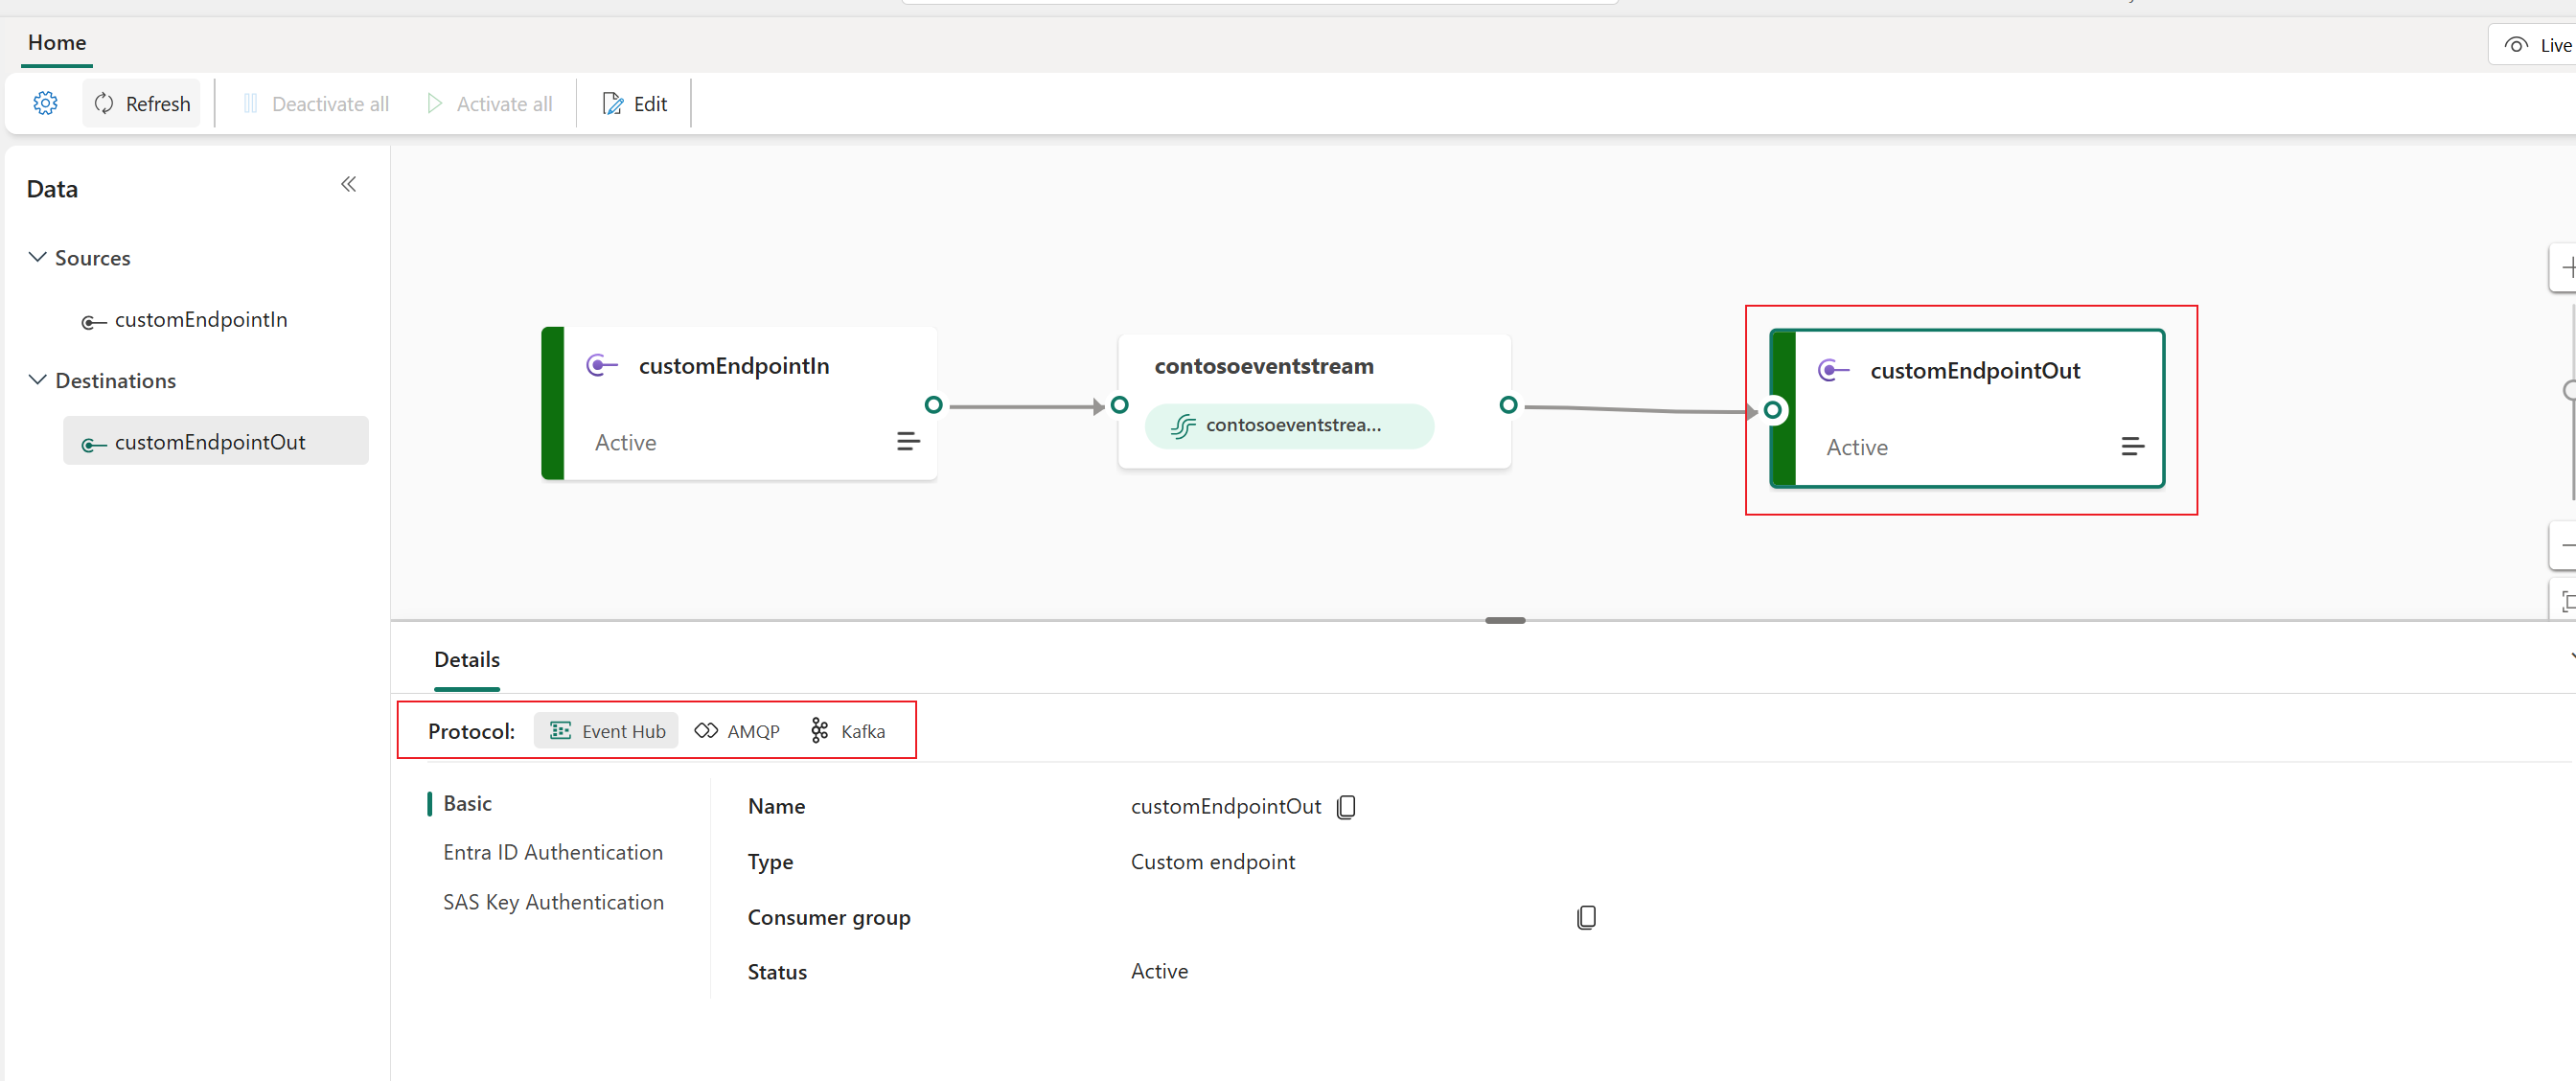Switch protocol to AMQP

click(x=737, y=731)
